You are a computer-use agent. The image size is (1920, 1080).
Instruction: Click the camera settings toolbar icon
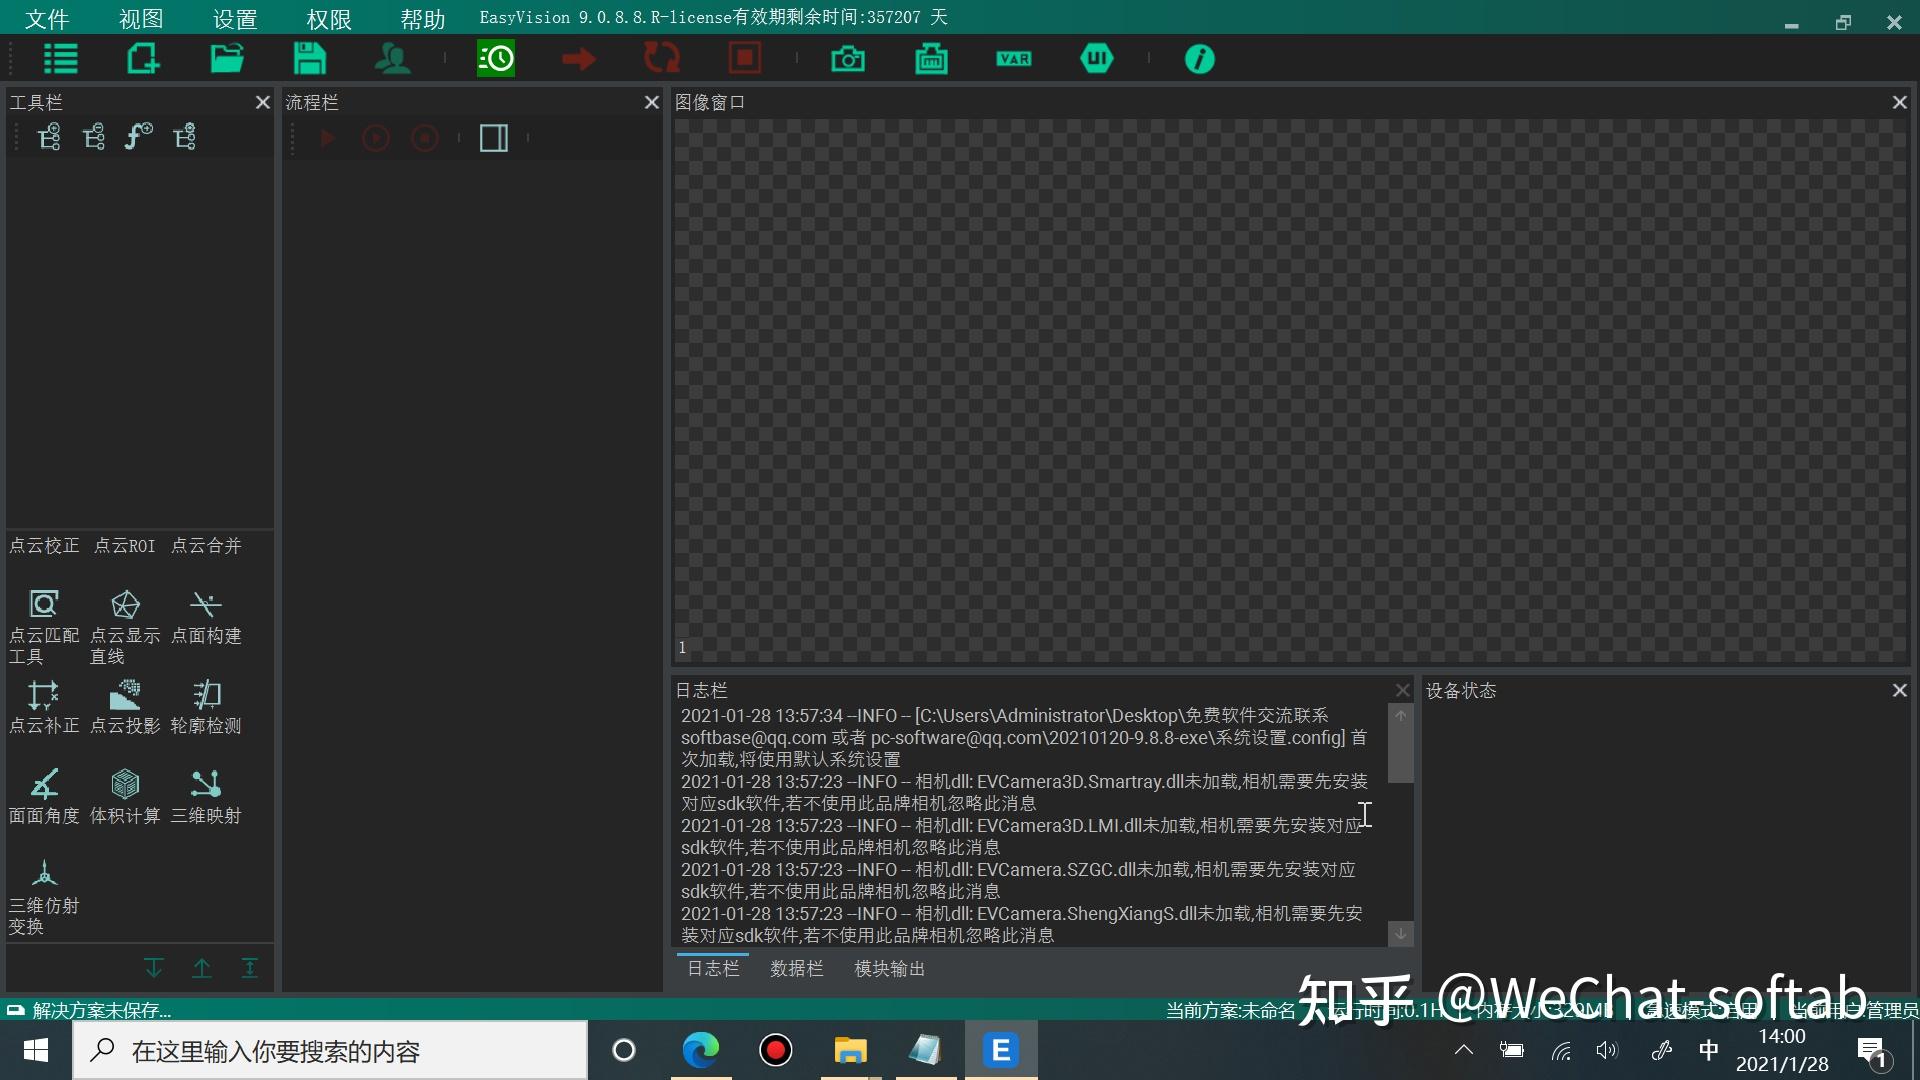(848, 59)
